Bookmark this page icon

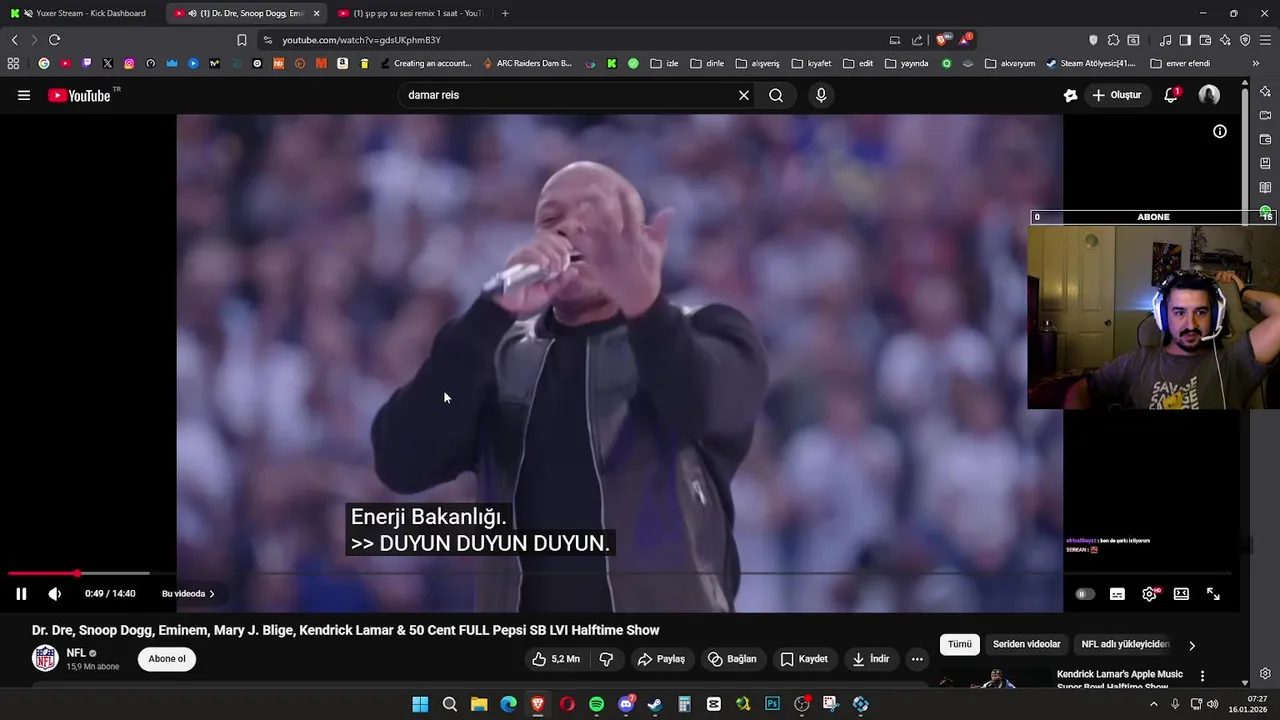click(x=241, y=40)
